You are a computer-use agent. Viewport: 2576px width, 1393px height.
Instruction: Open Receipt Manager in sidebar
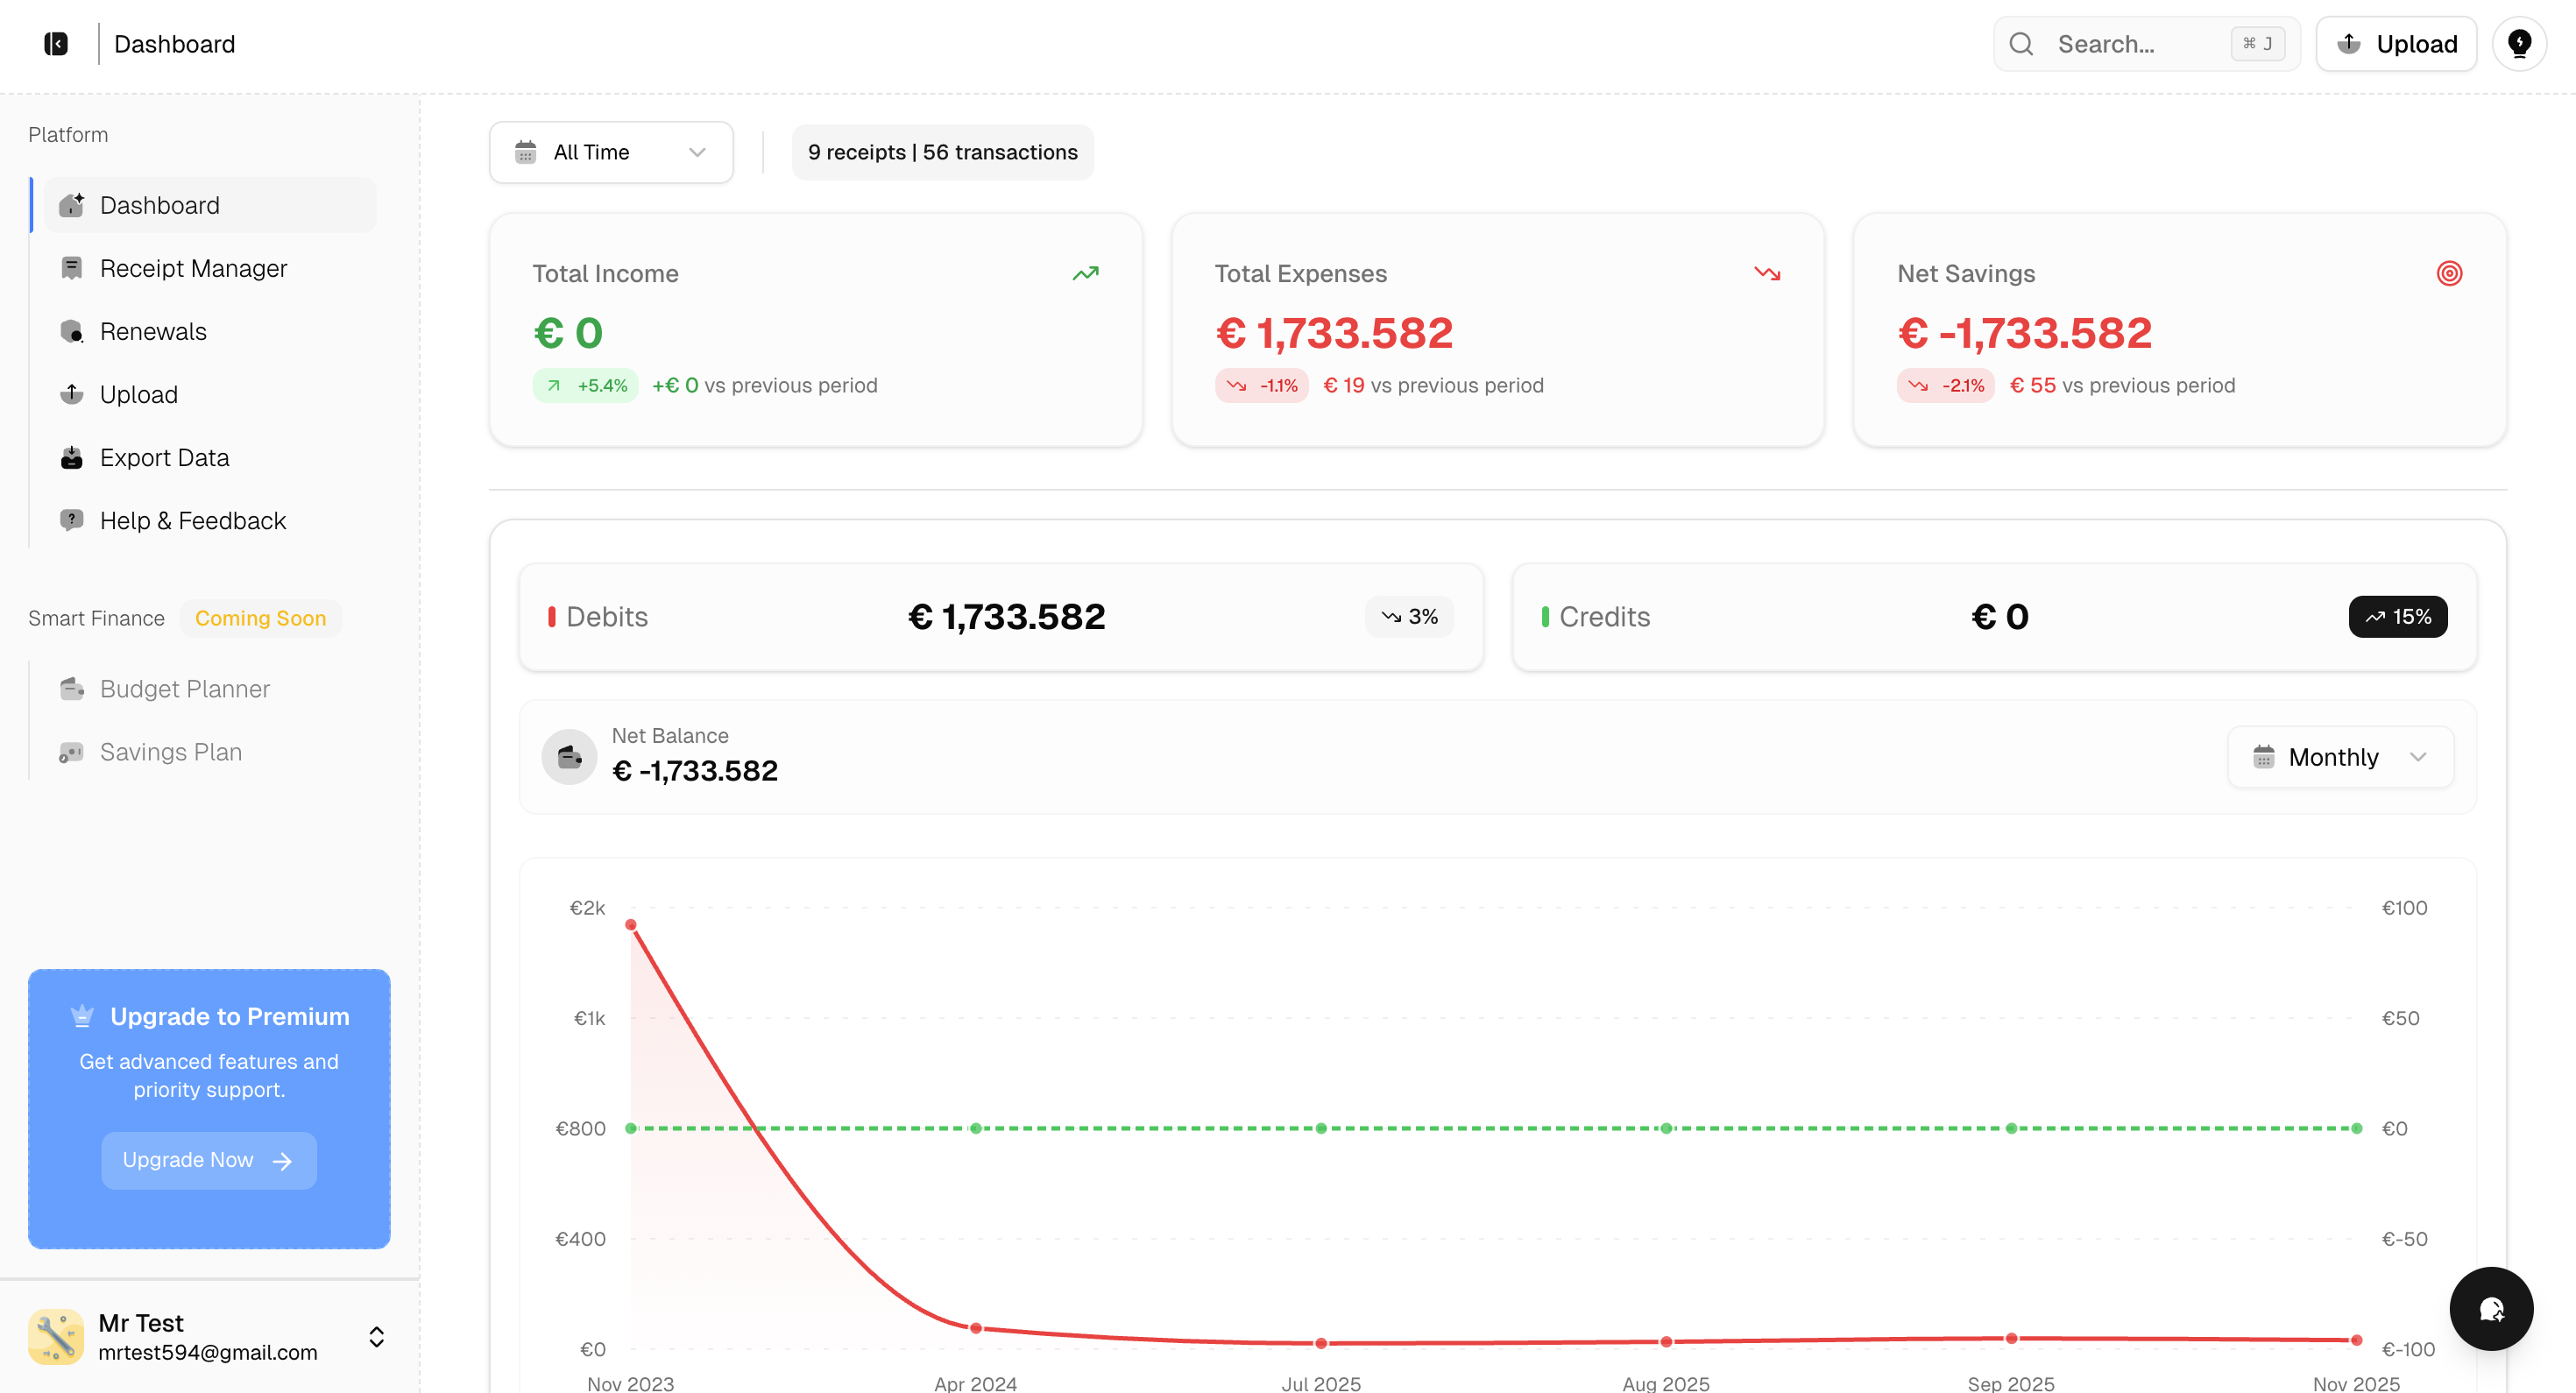[193, 268]
